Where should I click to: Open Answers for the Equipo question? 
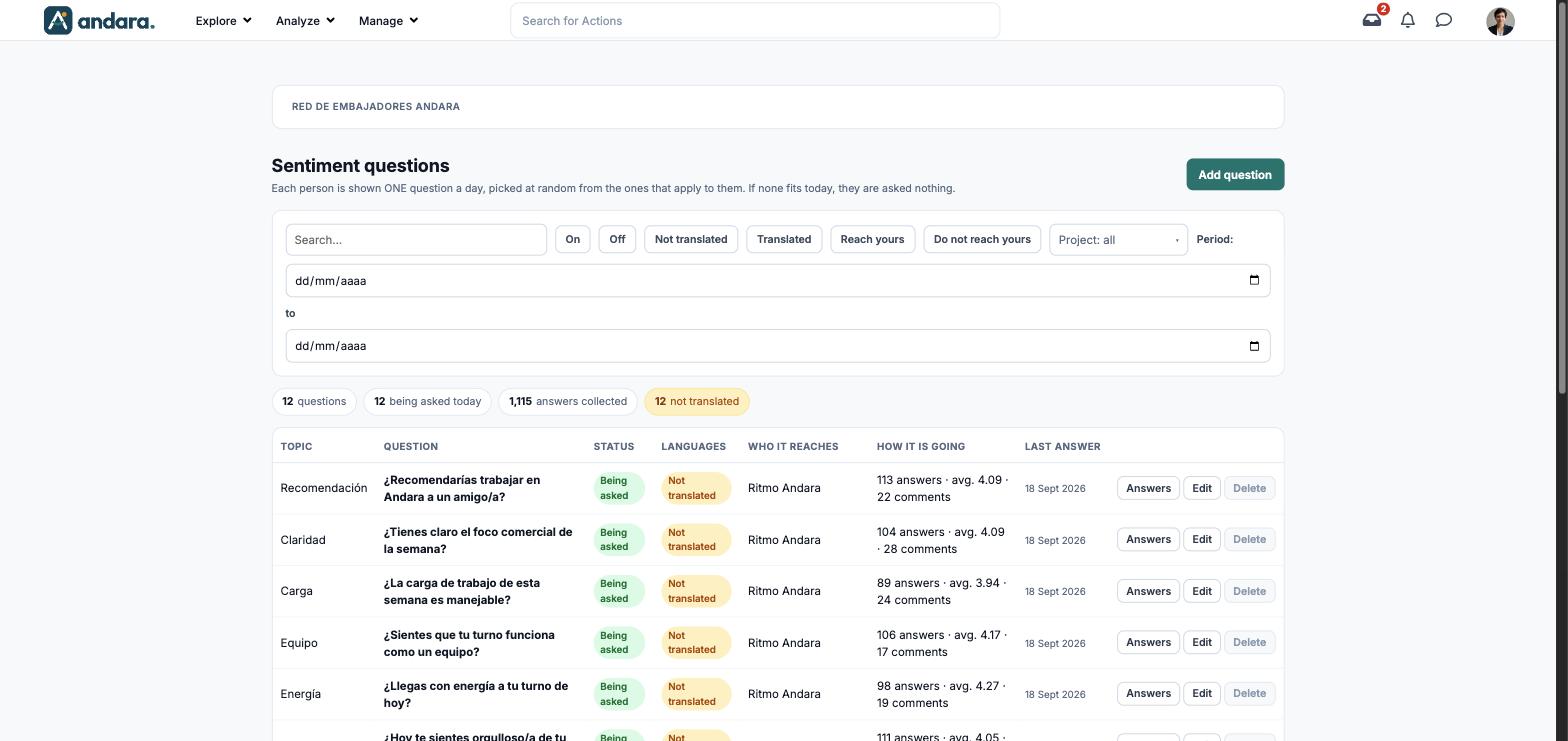(1148, 642)
